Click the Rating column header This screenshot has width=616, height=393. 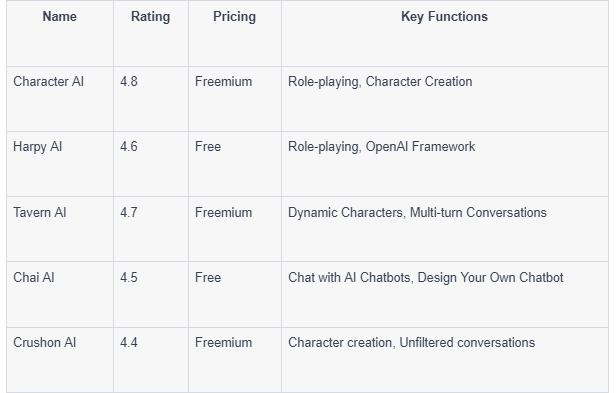point(150,17)
